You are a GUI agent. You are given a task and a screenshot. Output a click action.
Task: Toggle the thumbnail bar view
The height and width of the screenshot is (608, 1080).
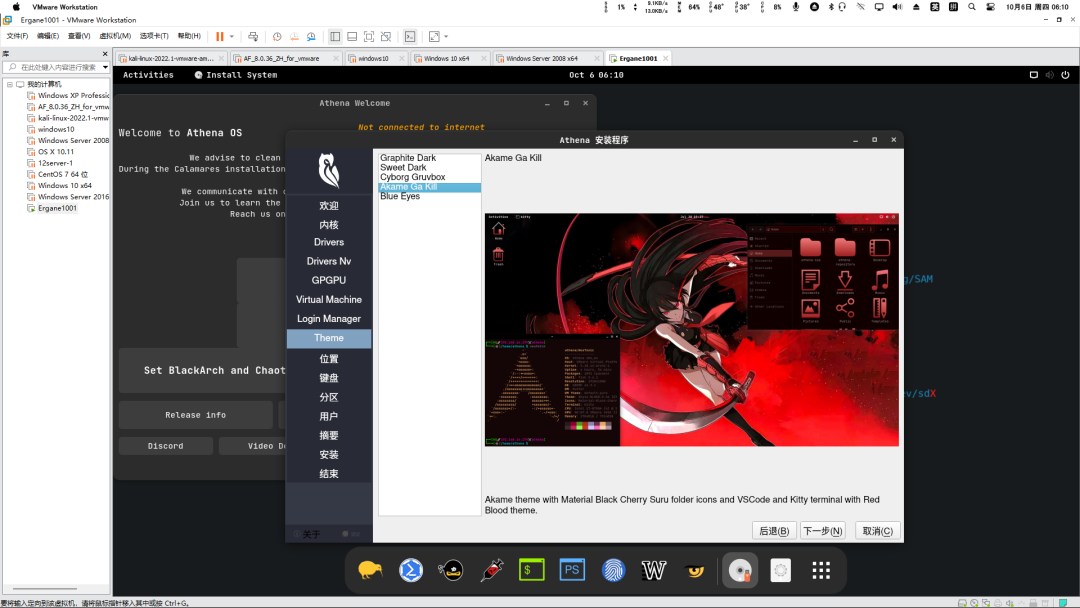[352, 36]
